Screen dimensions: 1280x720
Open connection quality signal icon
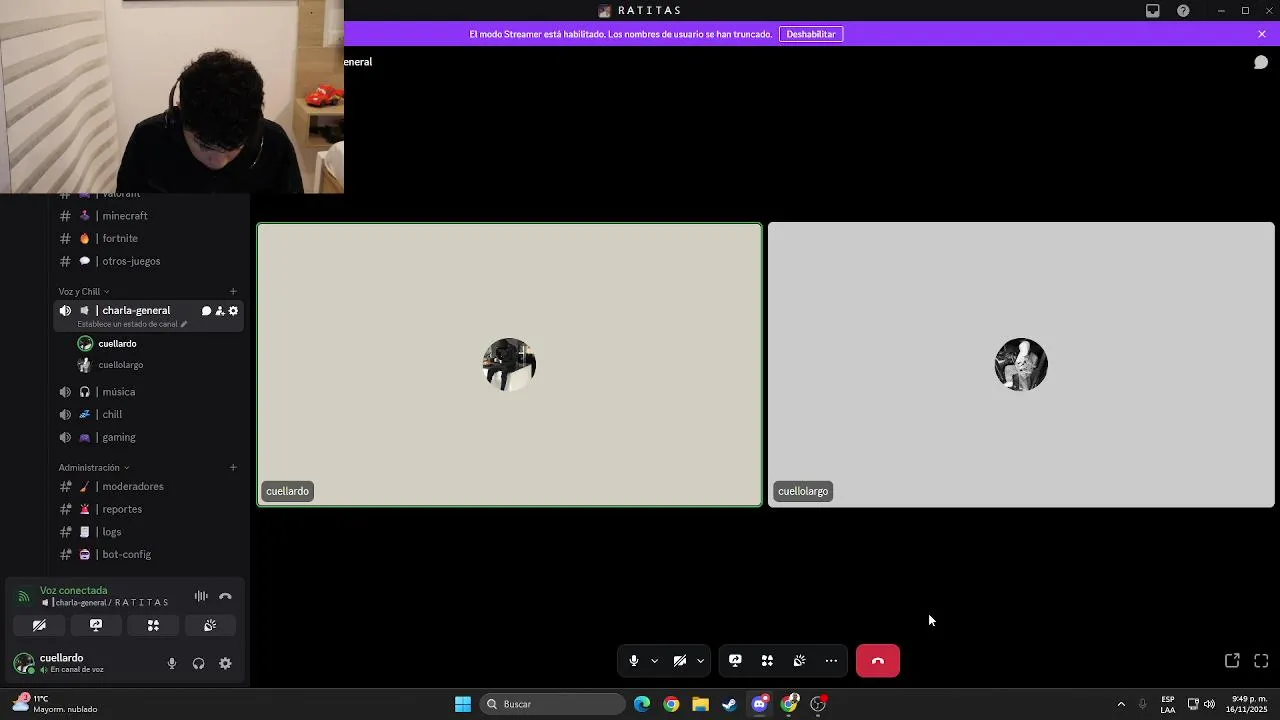(x=23, y=596)
